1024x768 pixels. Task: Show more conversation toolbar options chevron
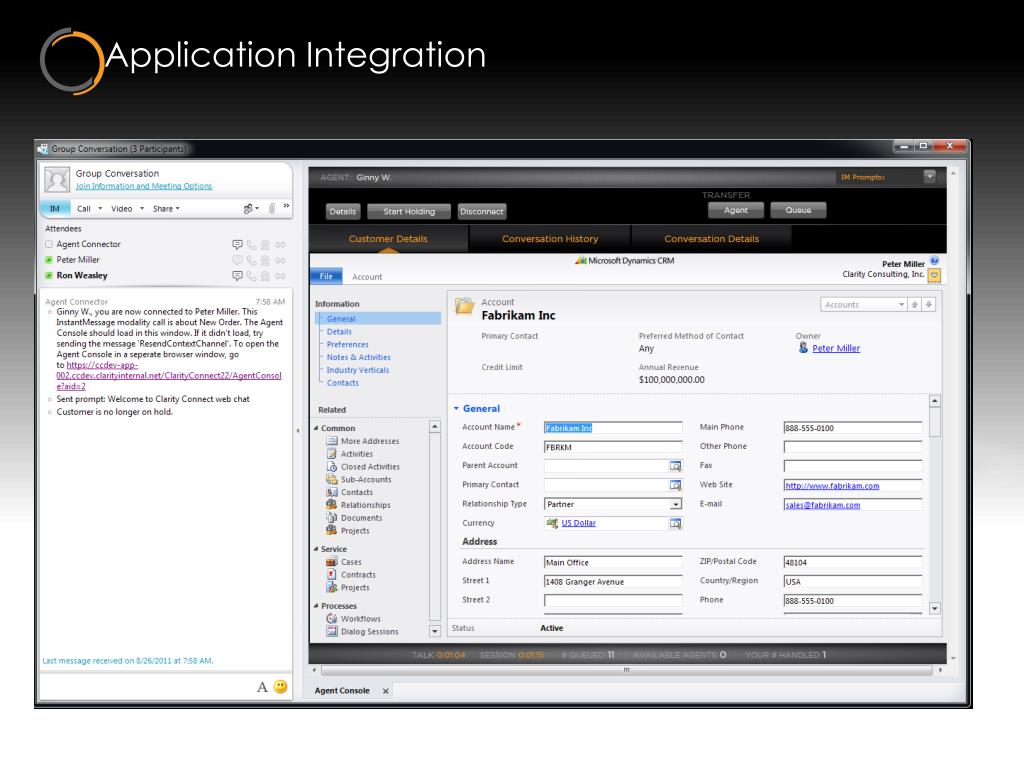[286, 206]
